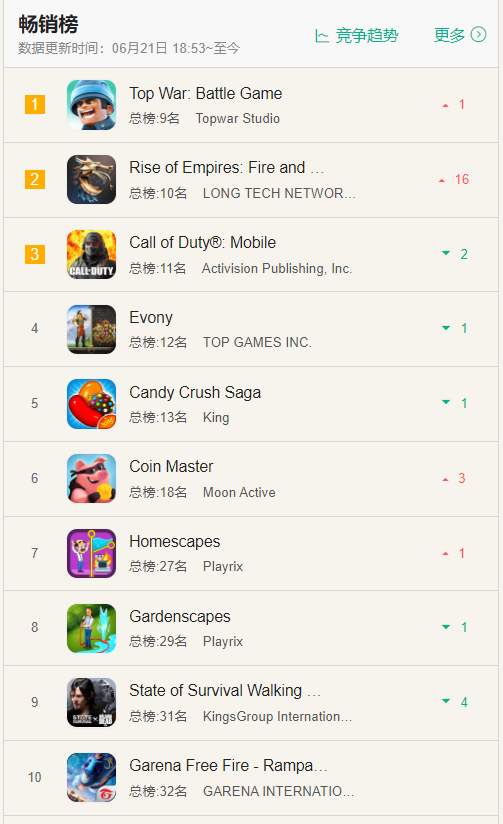Open the Gardenscapes title link
The height and width of the screenshot is (824, 503).
pyautogui.click(x=180, y=616)
